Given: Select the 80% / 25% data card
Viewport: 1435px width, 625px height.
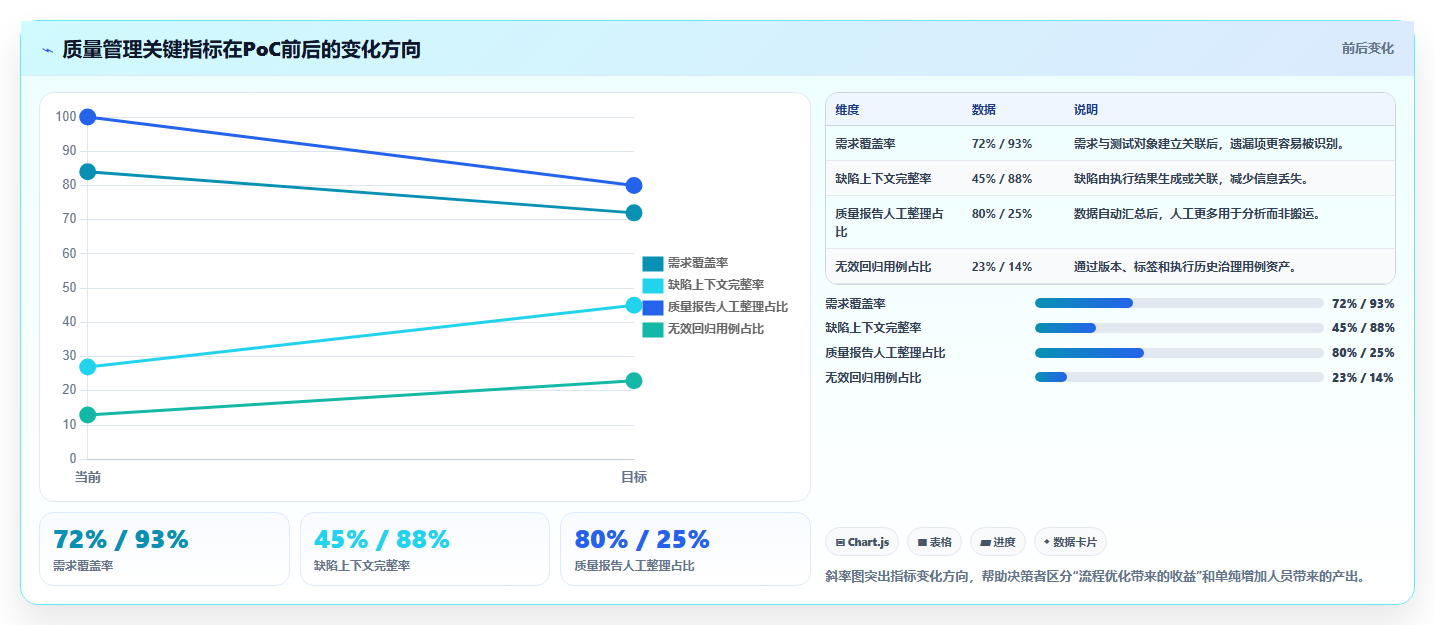Looking at the screenshot, I should (685, 549).
